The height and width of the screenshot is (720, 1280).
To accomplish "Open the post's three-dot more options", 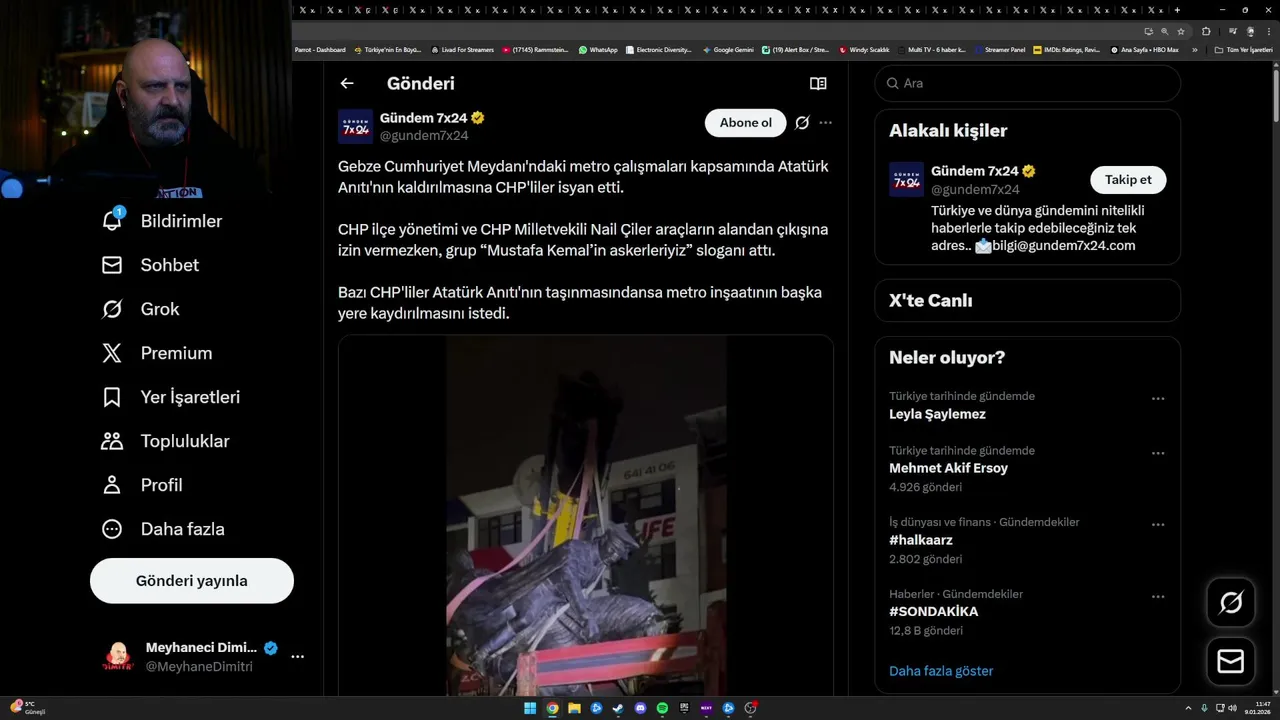I will coord(825,123).
